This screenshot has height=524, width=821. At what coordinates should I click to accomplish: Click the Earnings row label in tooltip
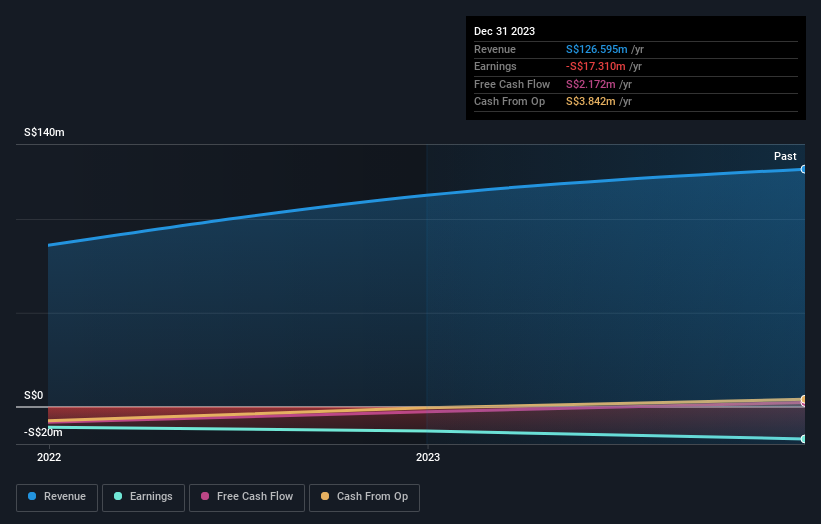click(x=495, y=66)
